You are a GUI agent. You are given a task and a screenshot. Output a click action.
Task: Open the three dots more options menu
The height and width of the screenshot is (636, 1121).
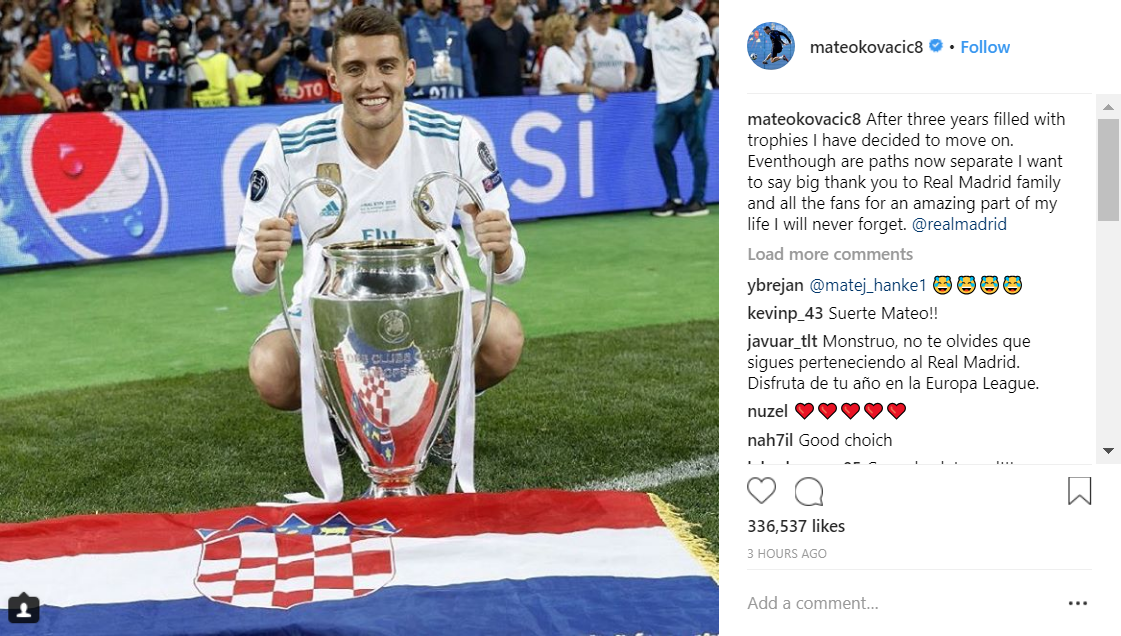click(x=1077, y=603)
